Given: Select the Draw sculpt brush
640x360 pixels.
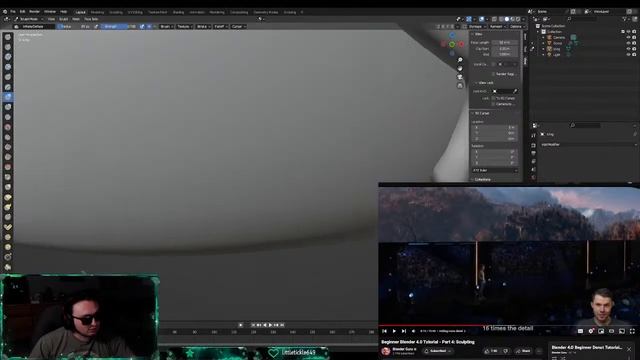Looking at the screenshot, I should pyautogui.click(x=8, y=37).
